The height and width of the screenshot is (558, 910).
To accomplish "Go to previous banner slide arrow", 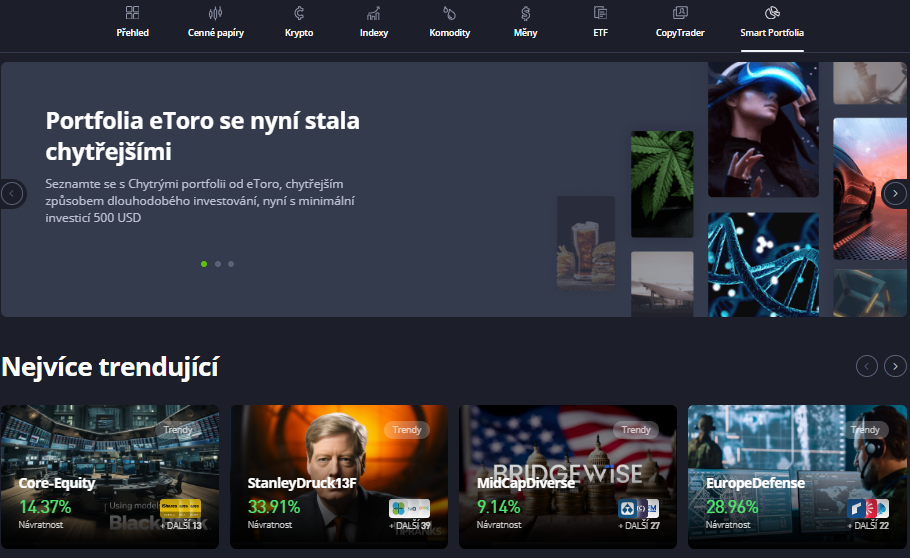I will click(12, 193).
